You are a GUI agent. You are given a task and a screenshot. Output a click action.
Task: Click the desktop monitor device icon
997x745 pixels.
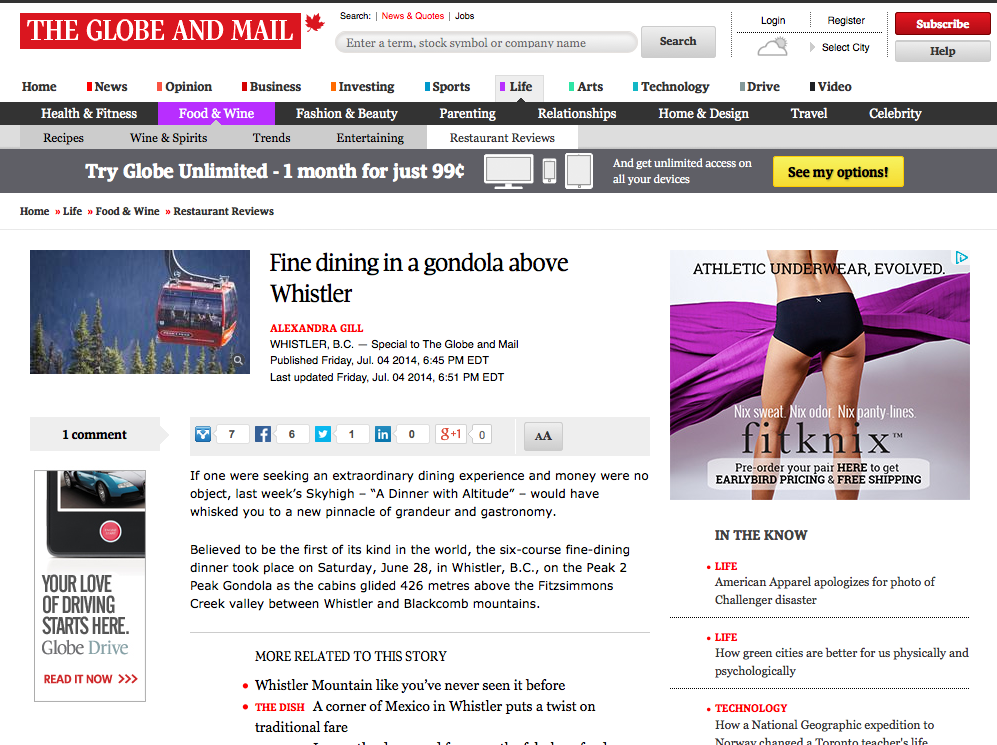click(508, 172)
